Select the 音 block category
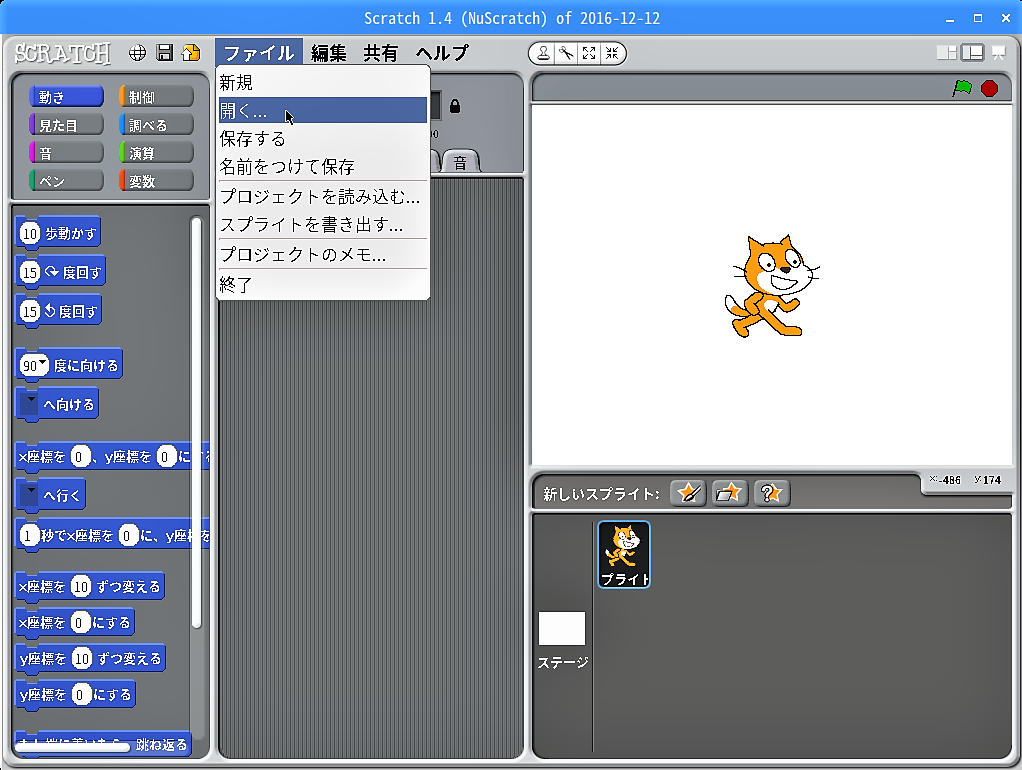Viewport: 1022px width, 770px height. click(66, 153)
